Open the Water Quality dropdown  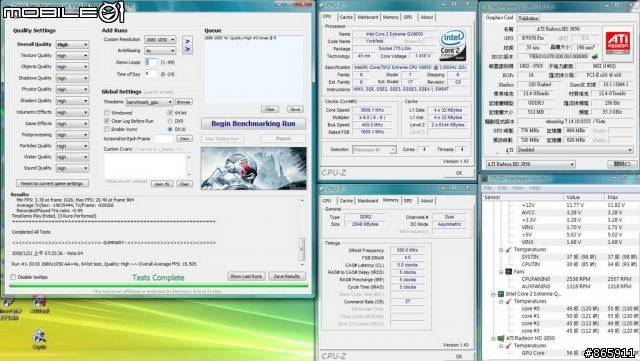[72, 157]
